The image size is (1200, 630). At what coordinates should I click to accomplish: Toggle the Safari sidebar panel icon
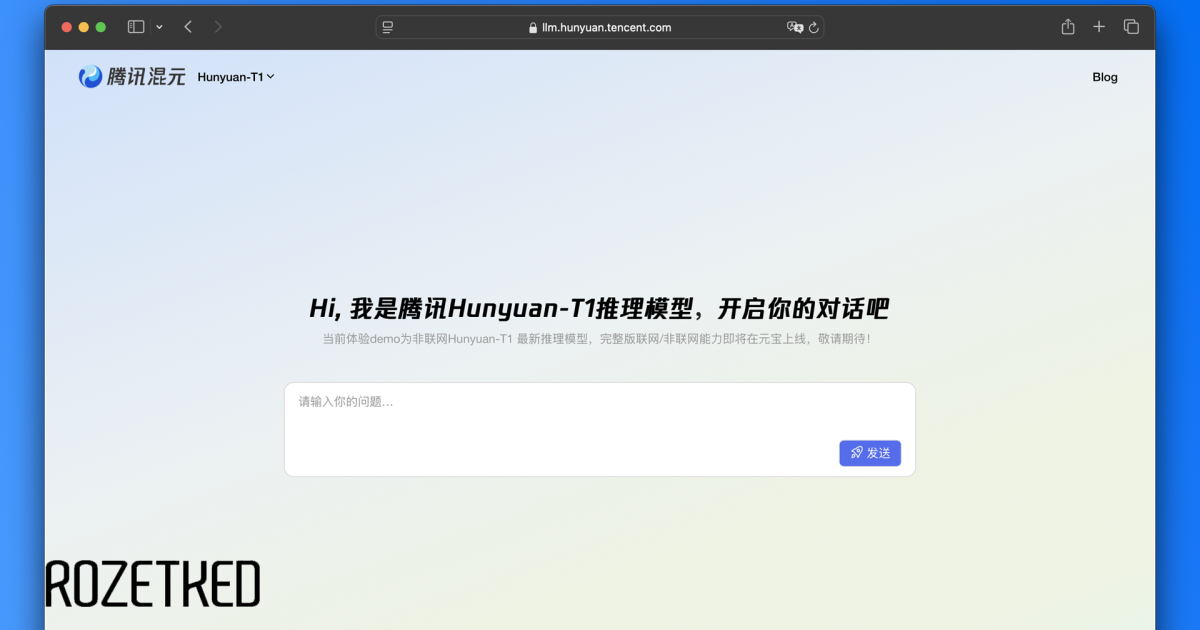[x=136, y=27]
